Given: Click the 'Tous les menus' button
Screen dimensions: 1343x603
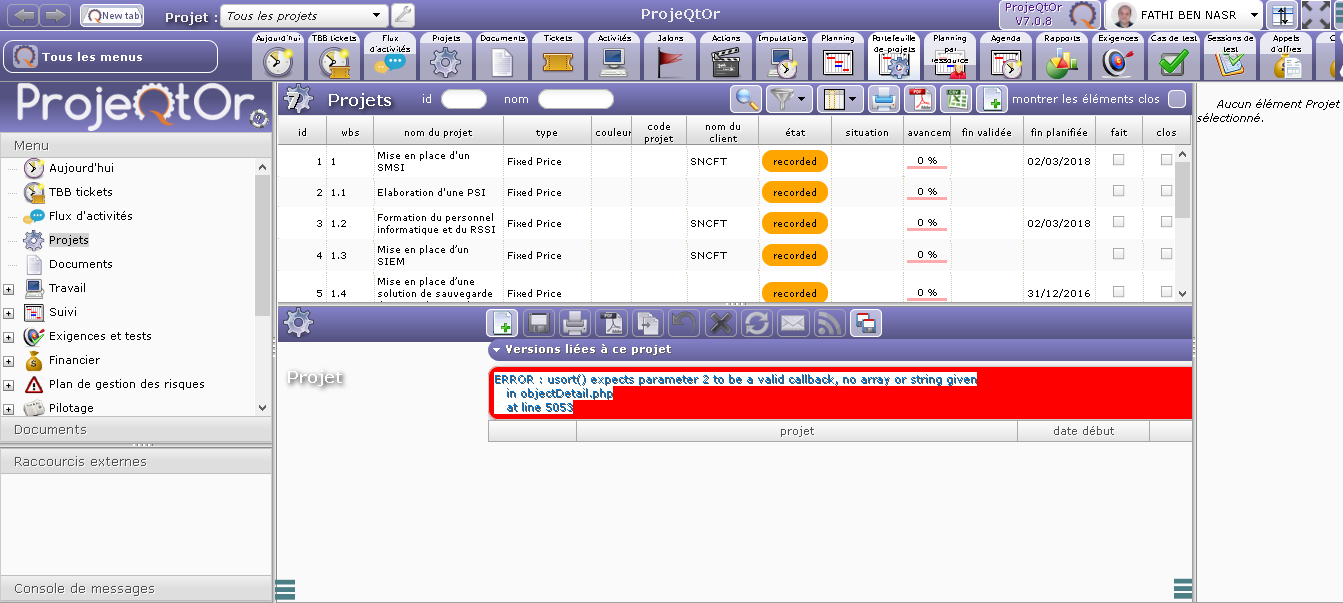Looking at the screenshot, I should (110, 57).
